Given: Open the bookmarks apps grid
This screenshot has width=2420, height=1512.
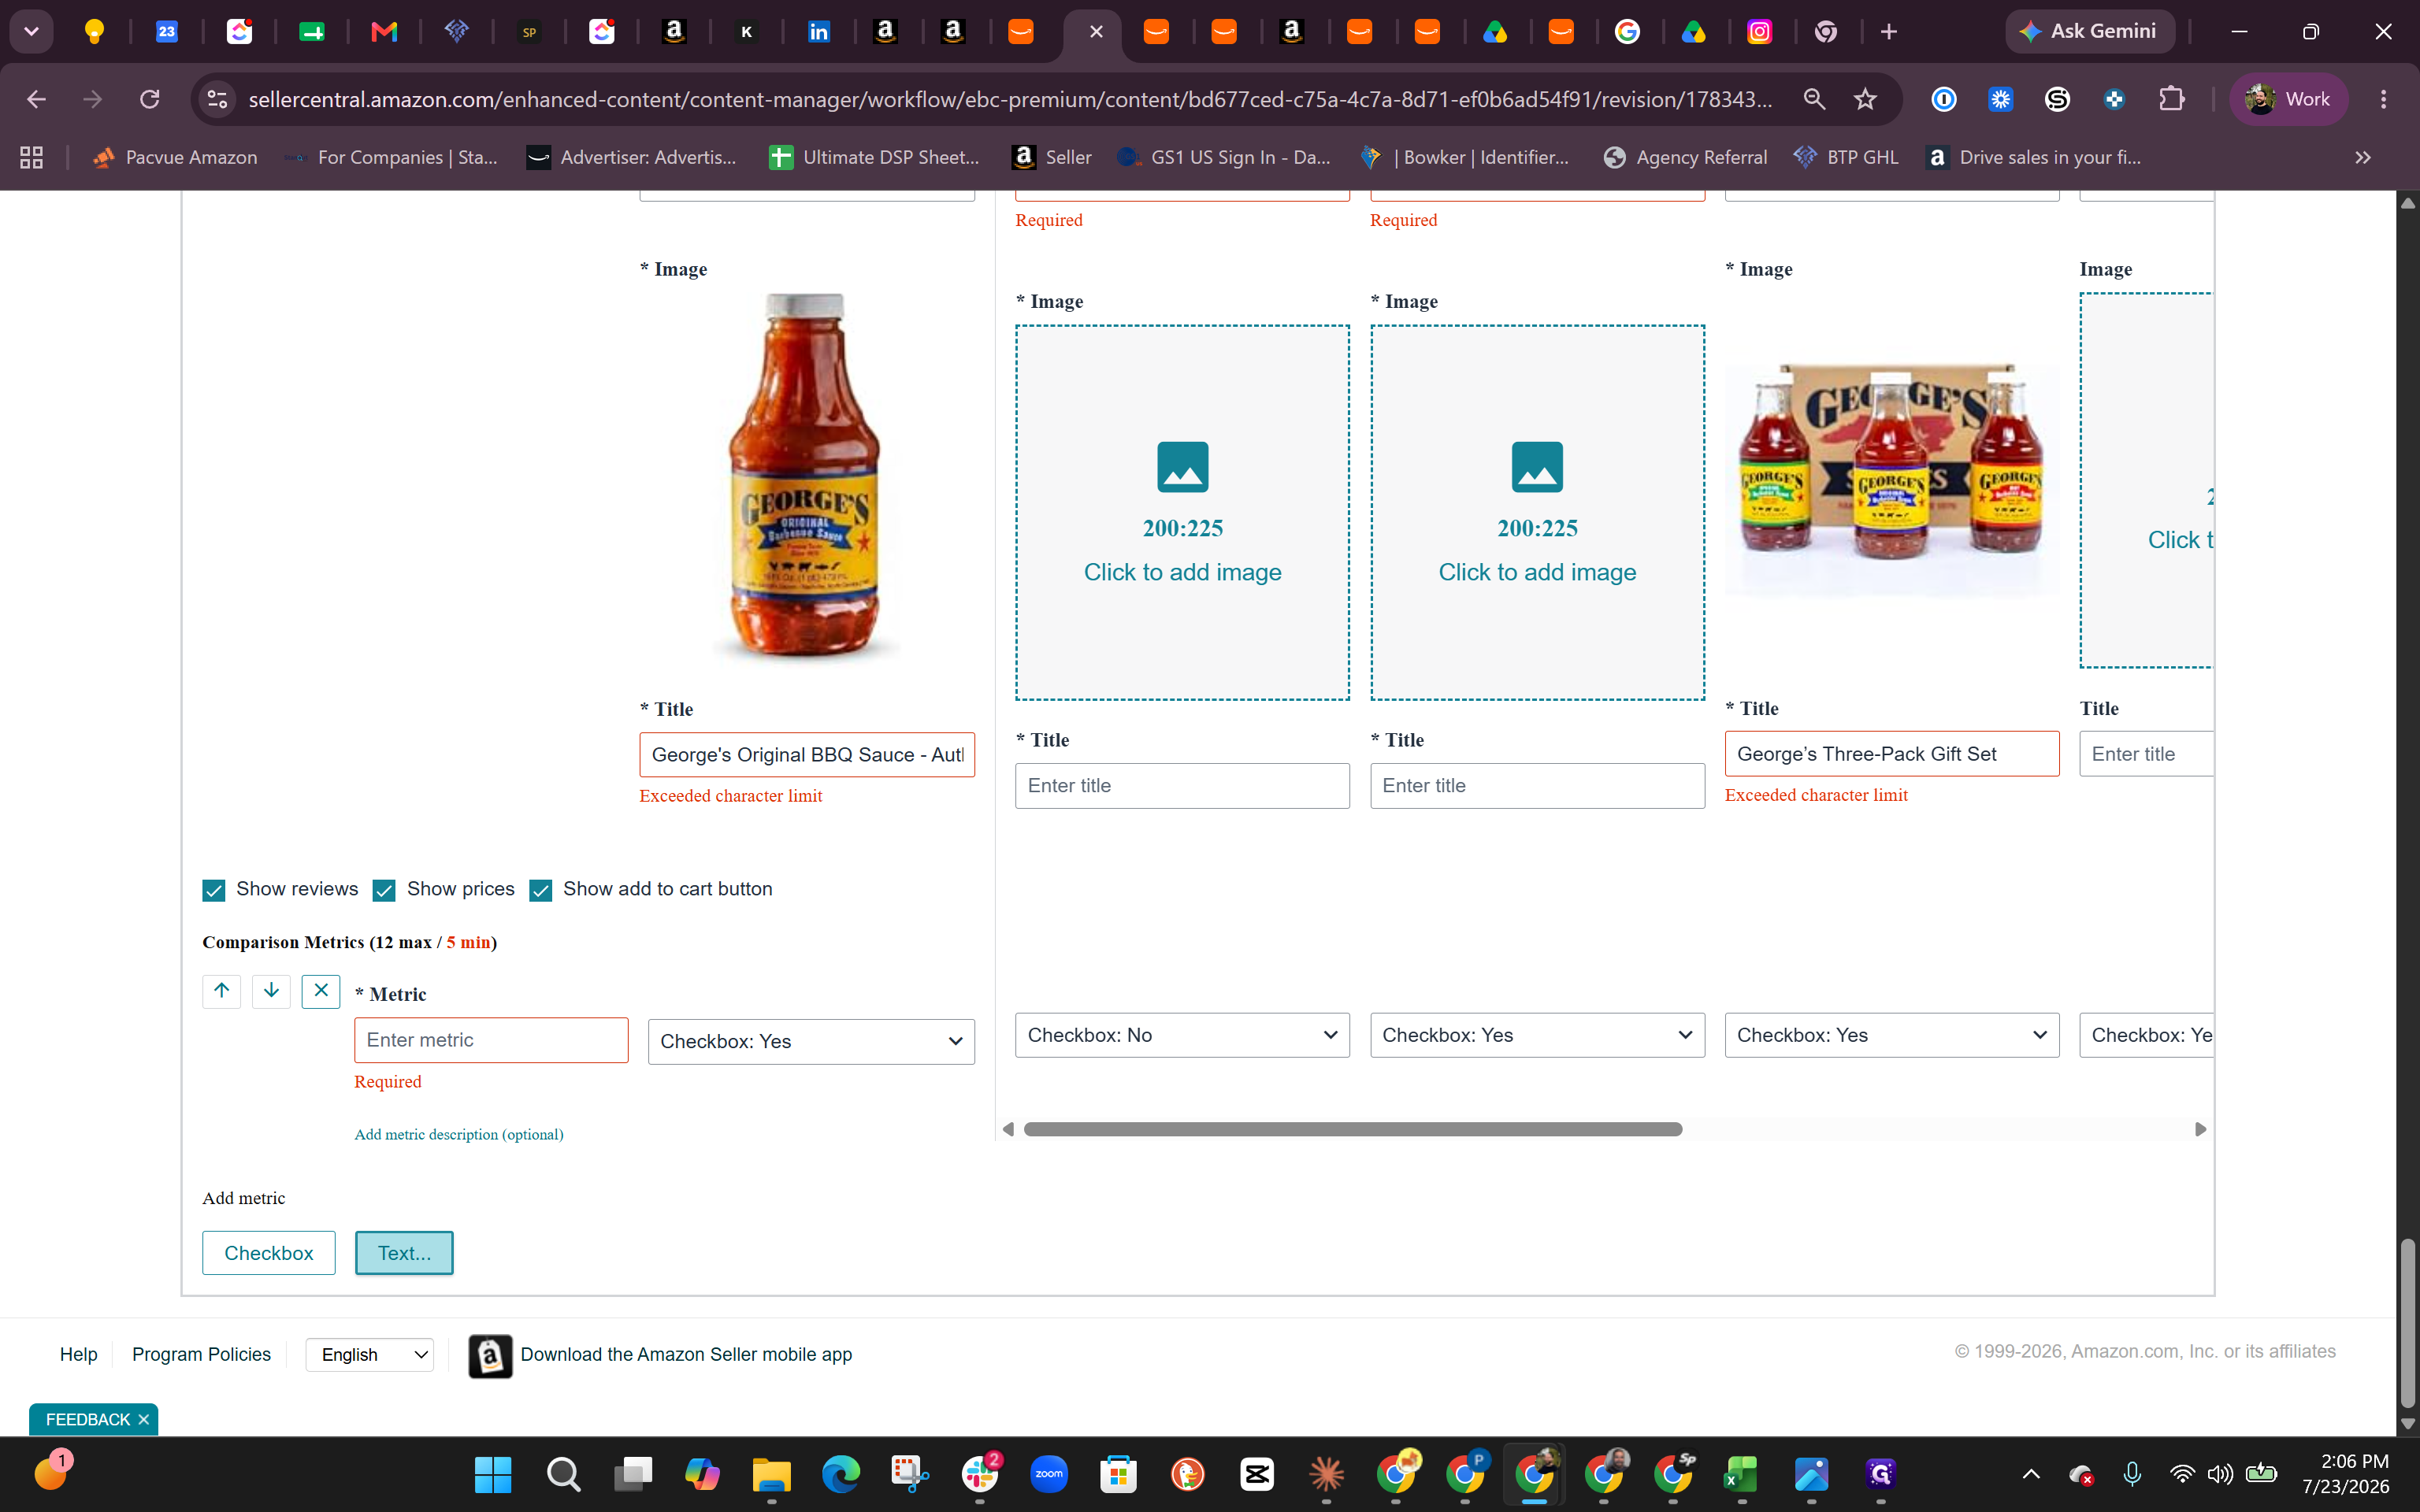Looking at the screenshot, I should (x=32, y=157).
